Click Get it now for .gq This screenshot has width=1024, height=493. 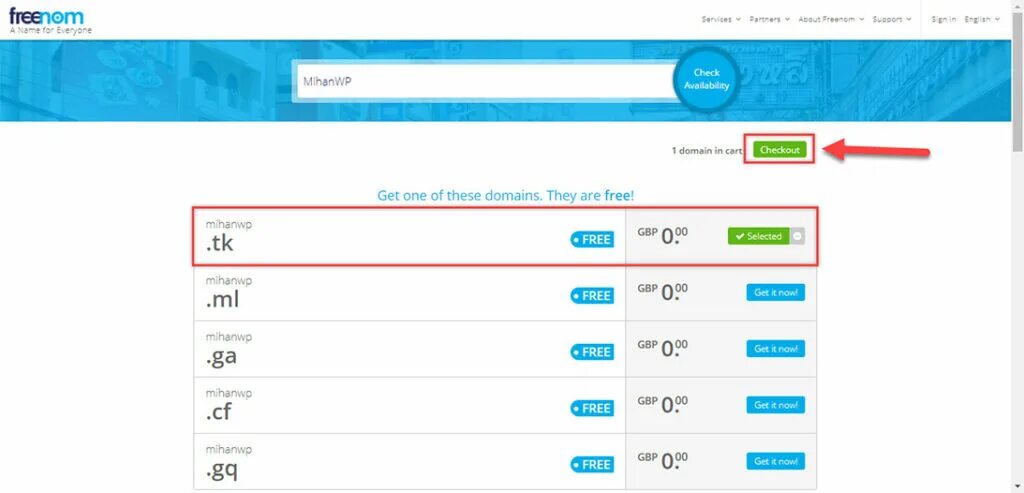tap(776, 461)
